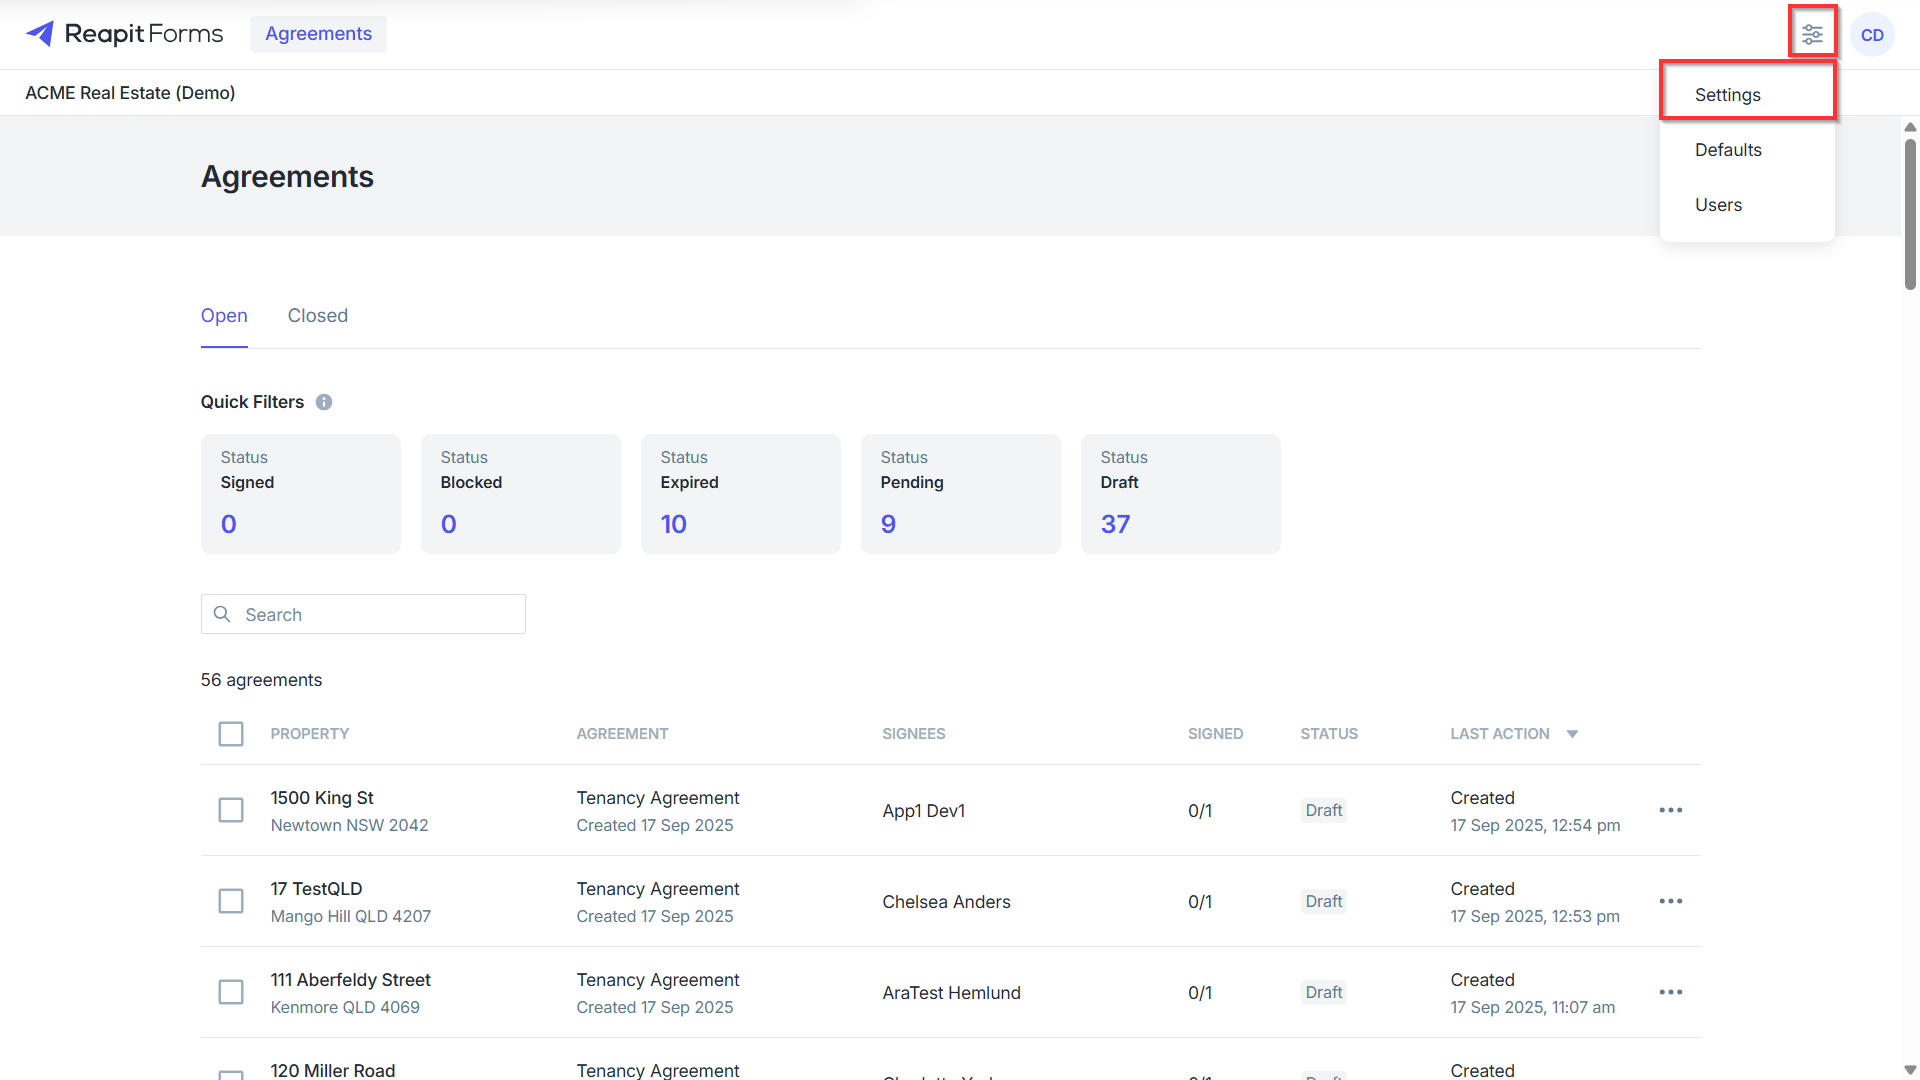Viewport: 1920px width, 1080px height.
Task: Tick the select-all checkbox in table header
Action: 231,734
